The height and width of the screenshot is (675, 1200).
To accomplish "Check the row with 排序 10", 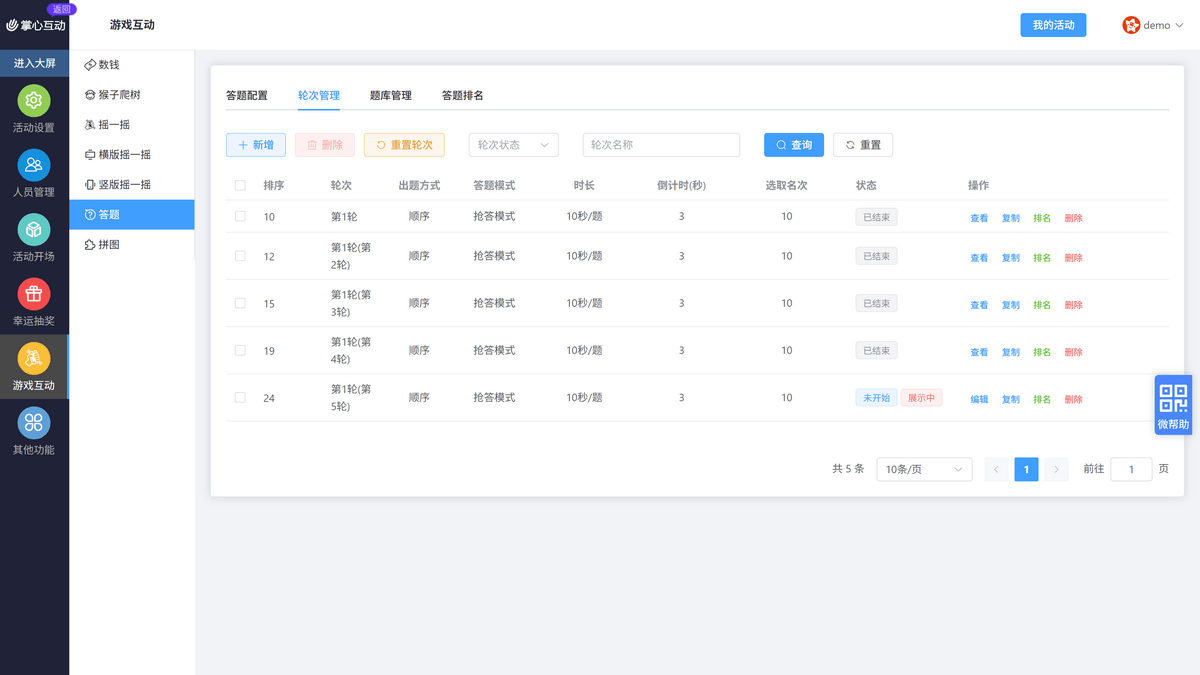I will (240, 216).
